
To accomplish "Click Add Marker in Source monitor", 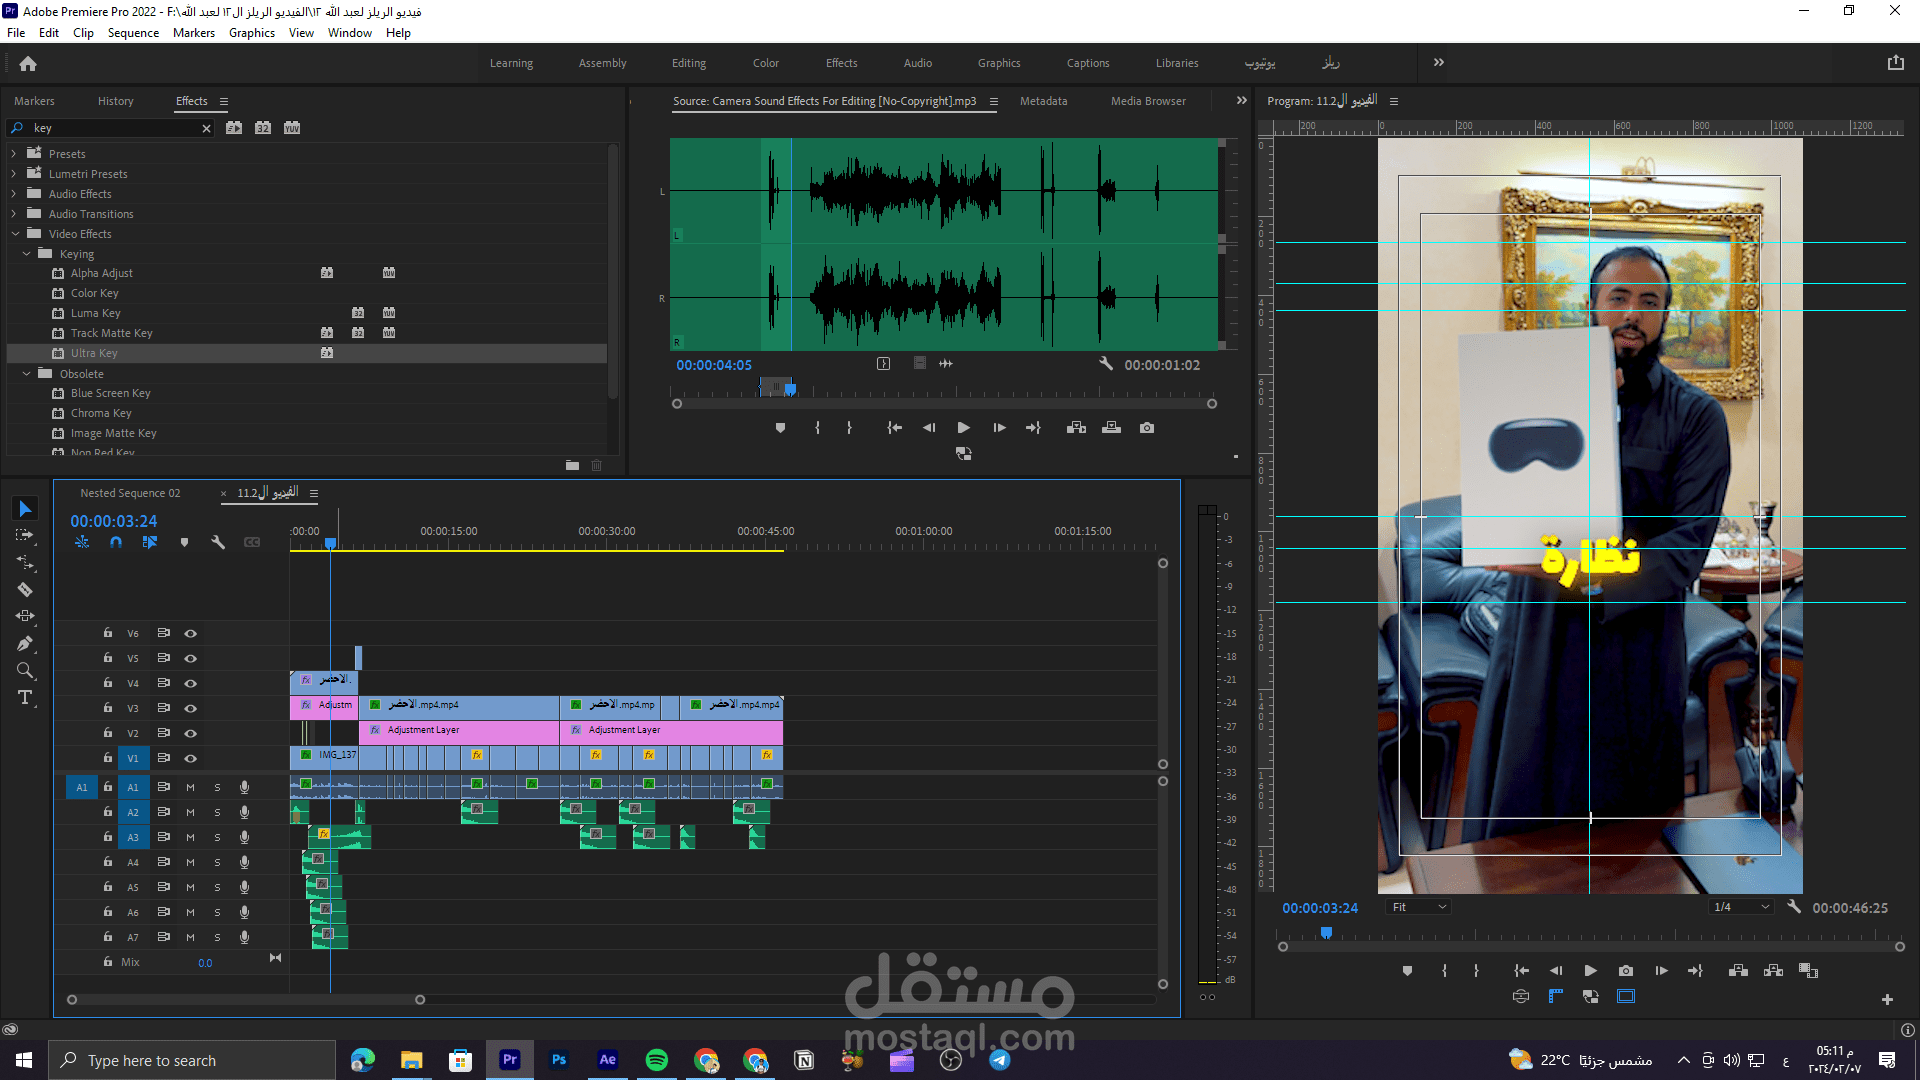I will point(780,428).
